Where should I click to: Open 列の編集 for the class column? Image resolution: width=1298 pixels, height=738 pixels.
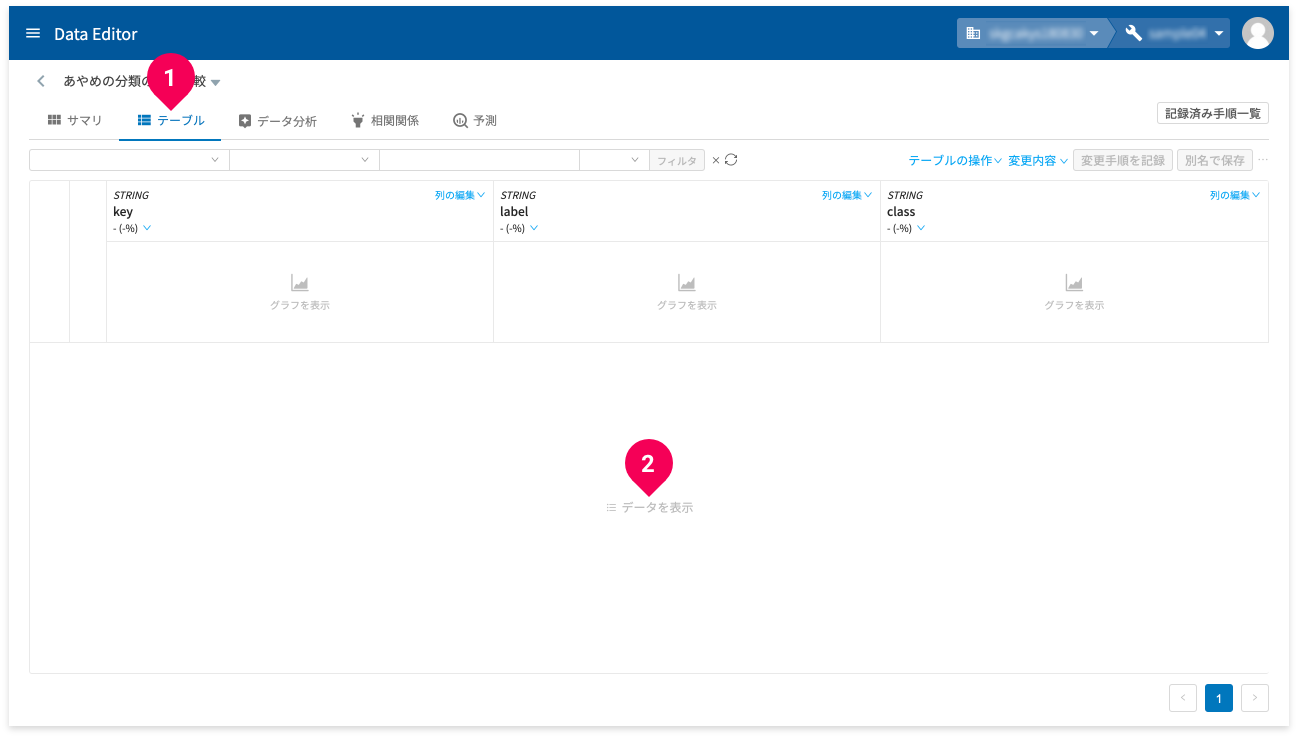point(1235,195)
